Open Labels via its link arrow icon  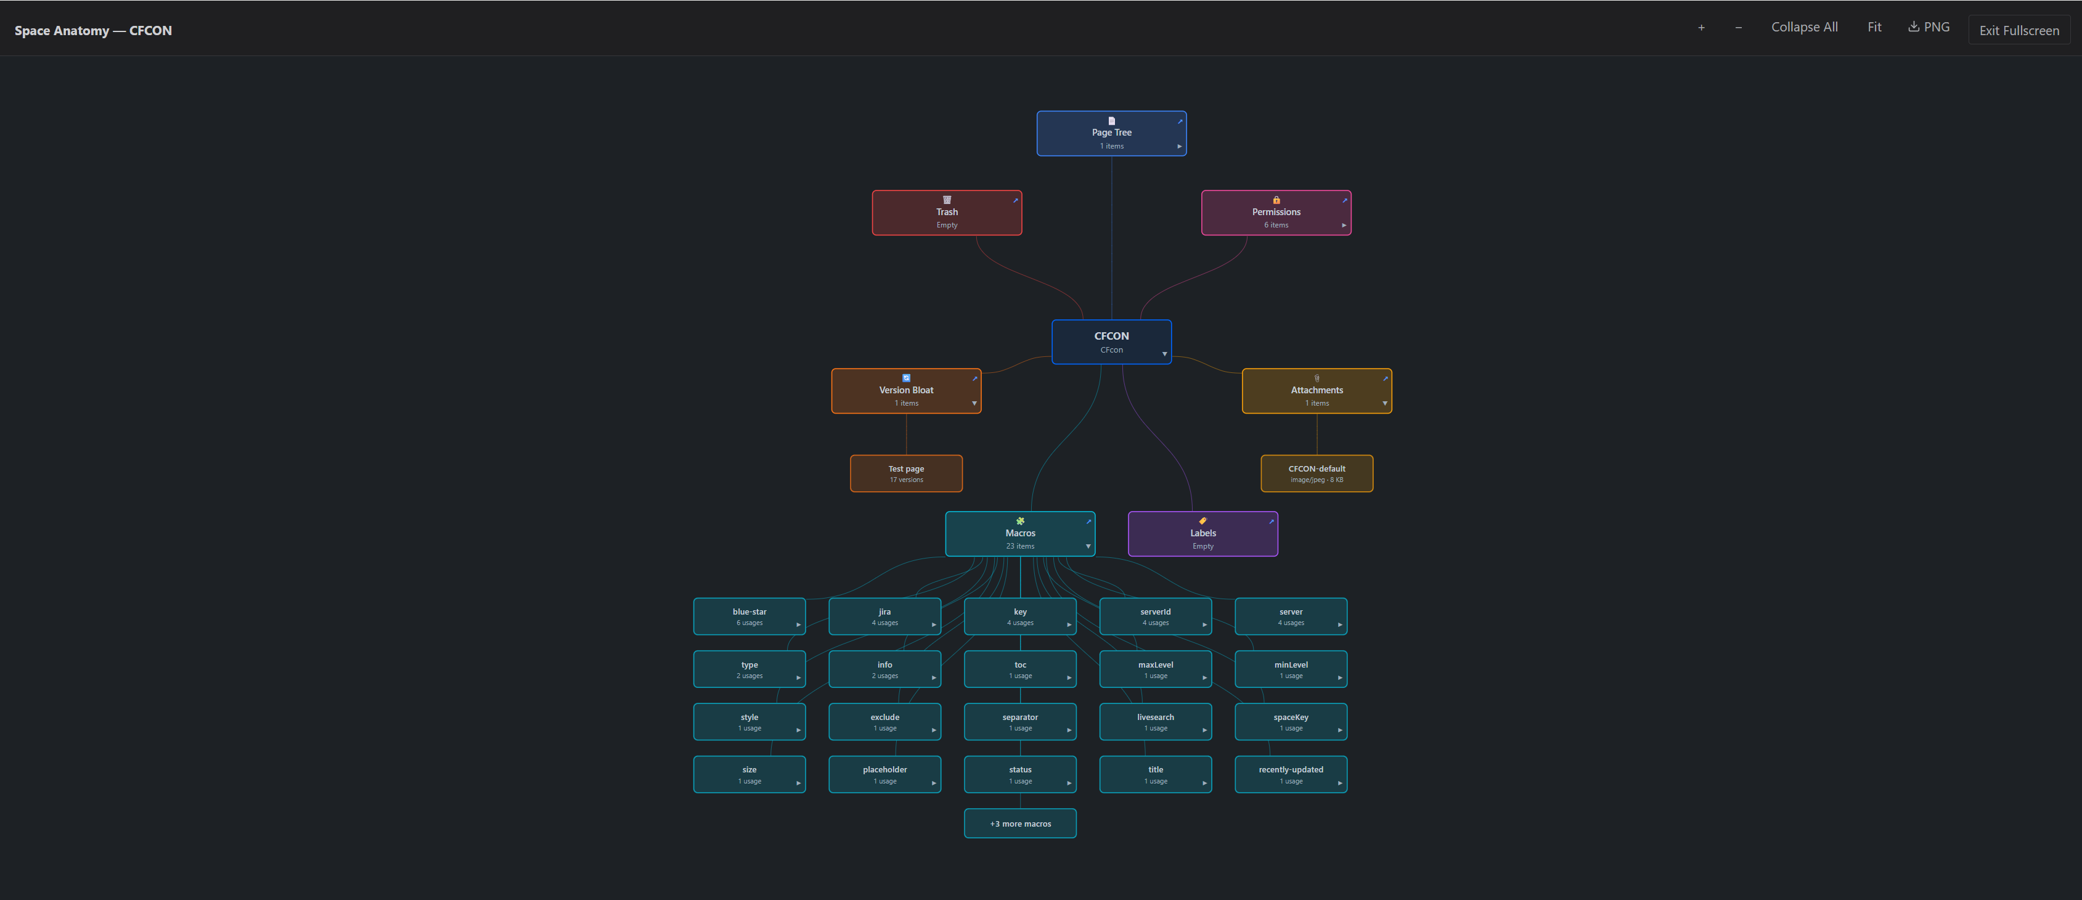(1271, 521)
